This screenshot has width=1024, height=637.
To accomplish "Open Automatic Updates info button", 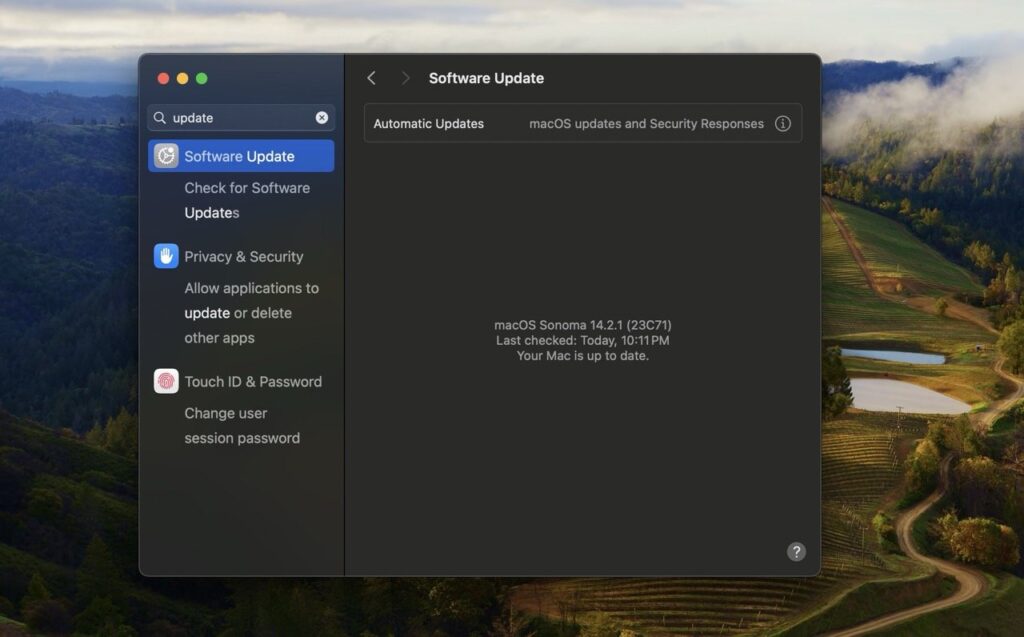I will pos(783,124).
